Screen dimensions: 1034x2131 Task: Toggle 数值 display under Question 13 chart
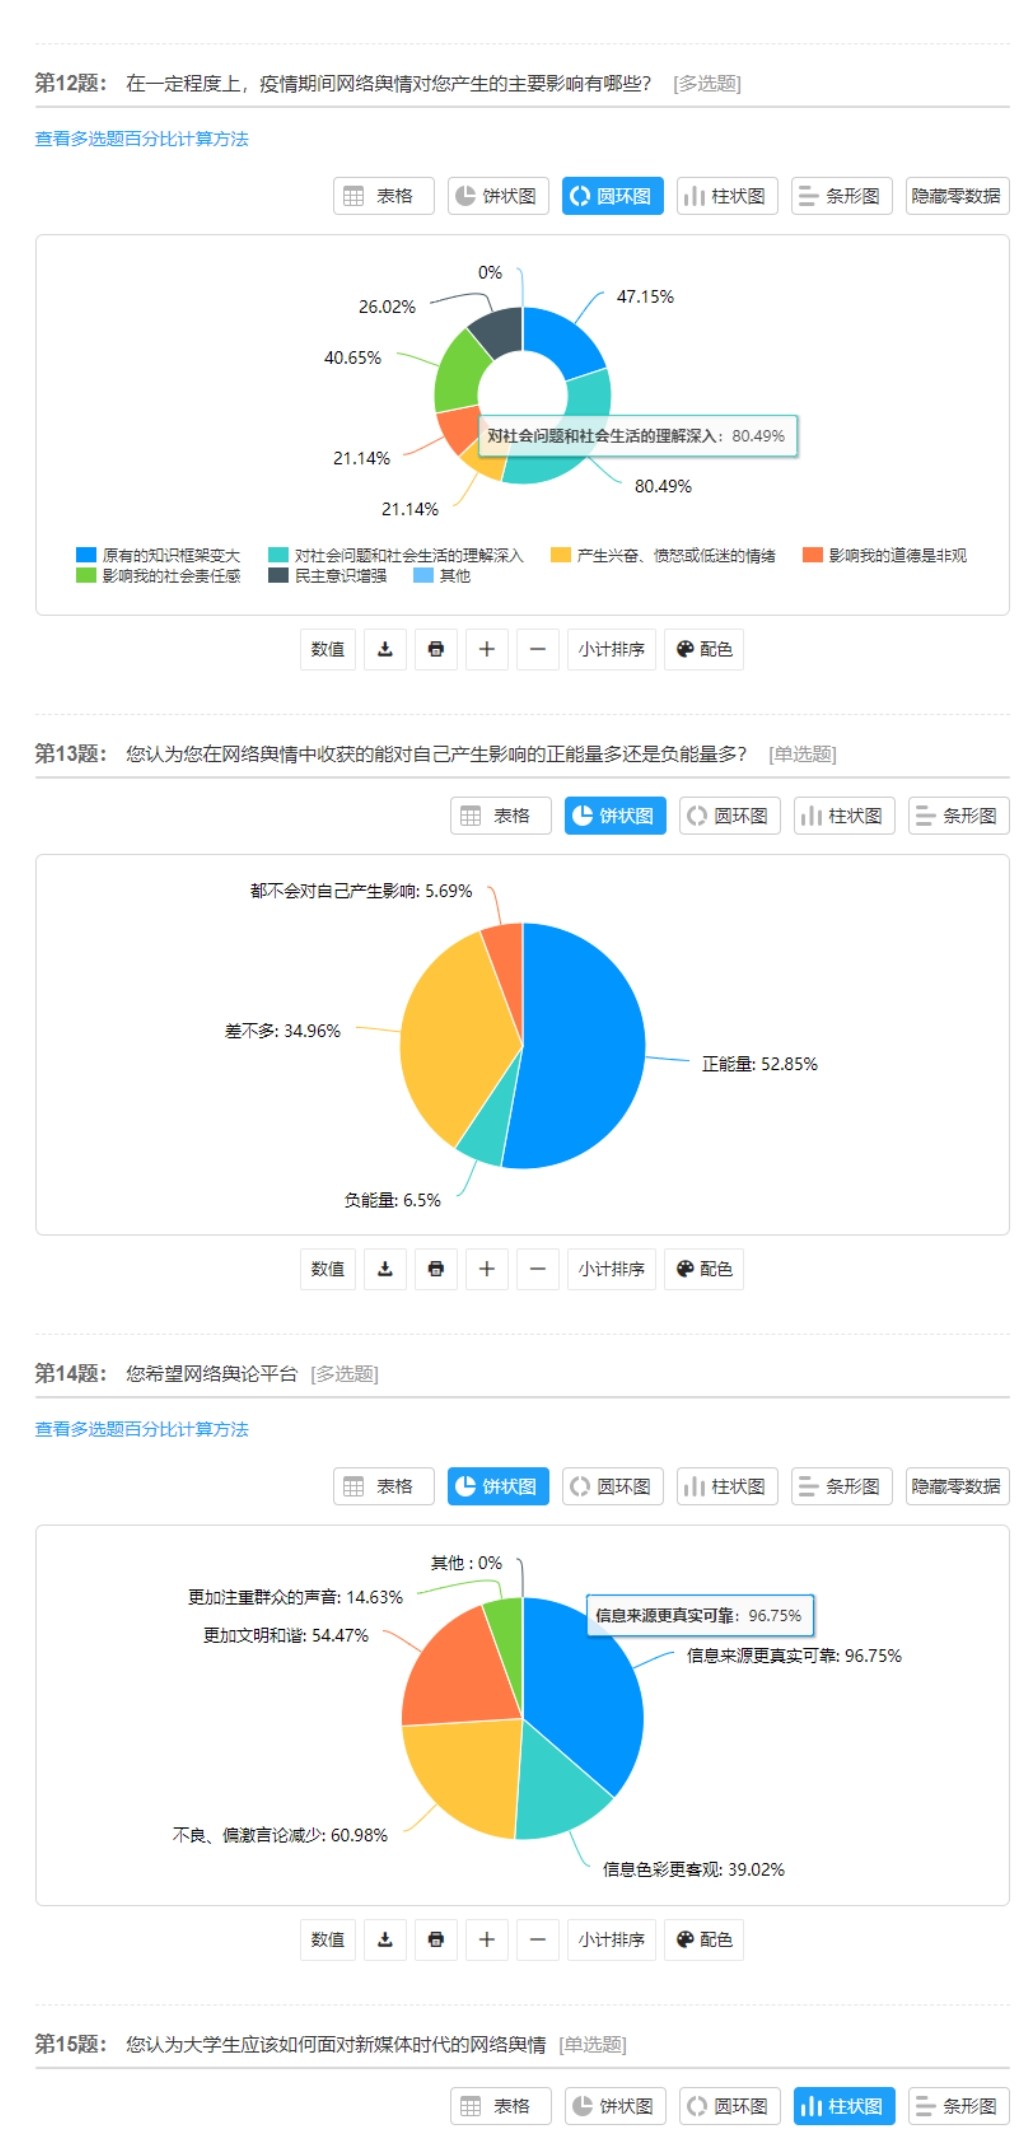point(328,1269)
